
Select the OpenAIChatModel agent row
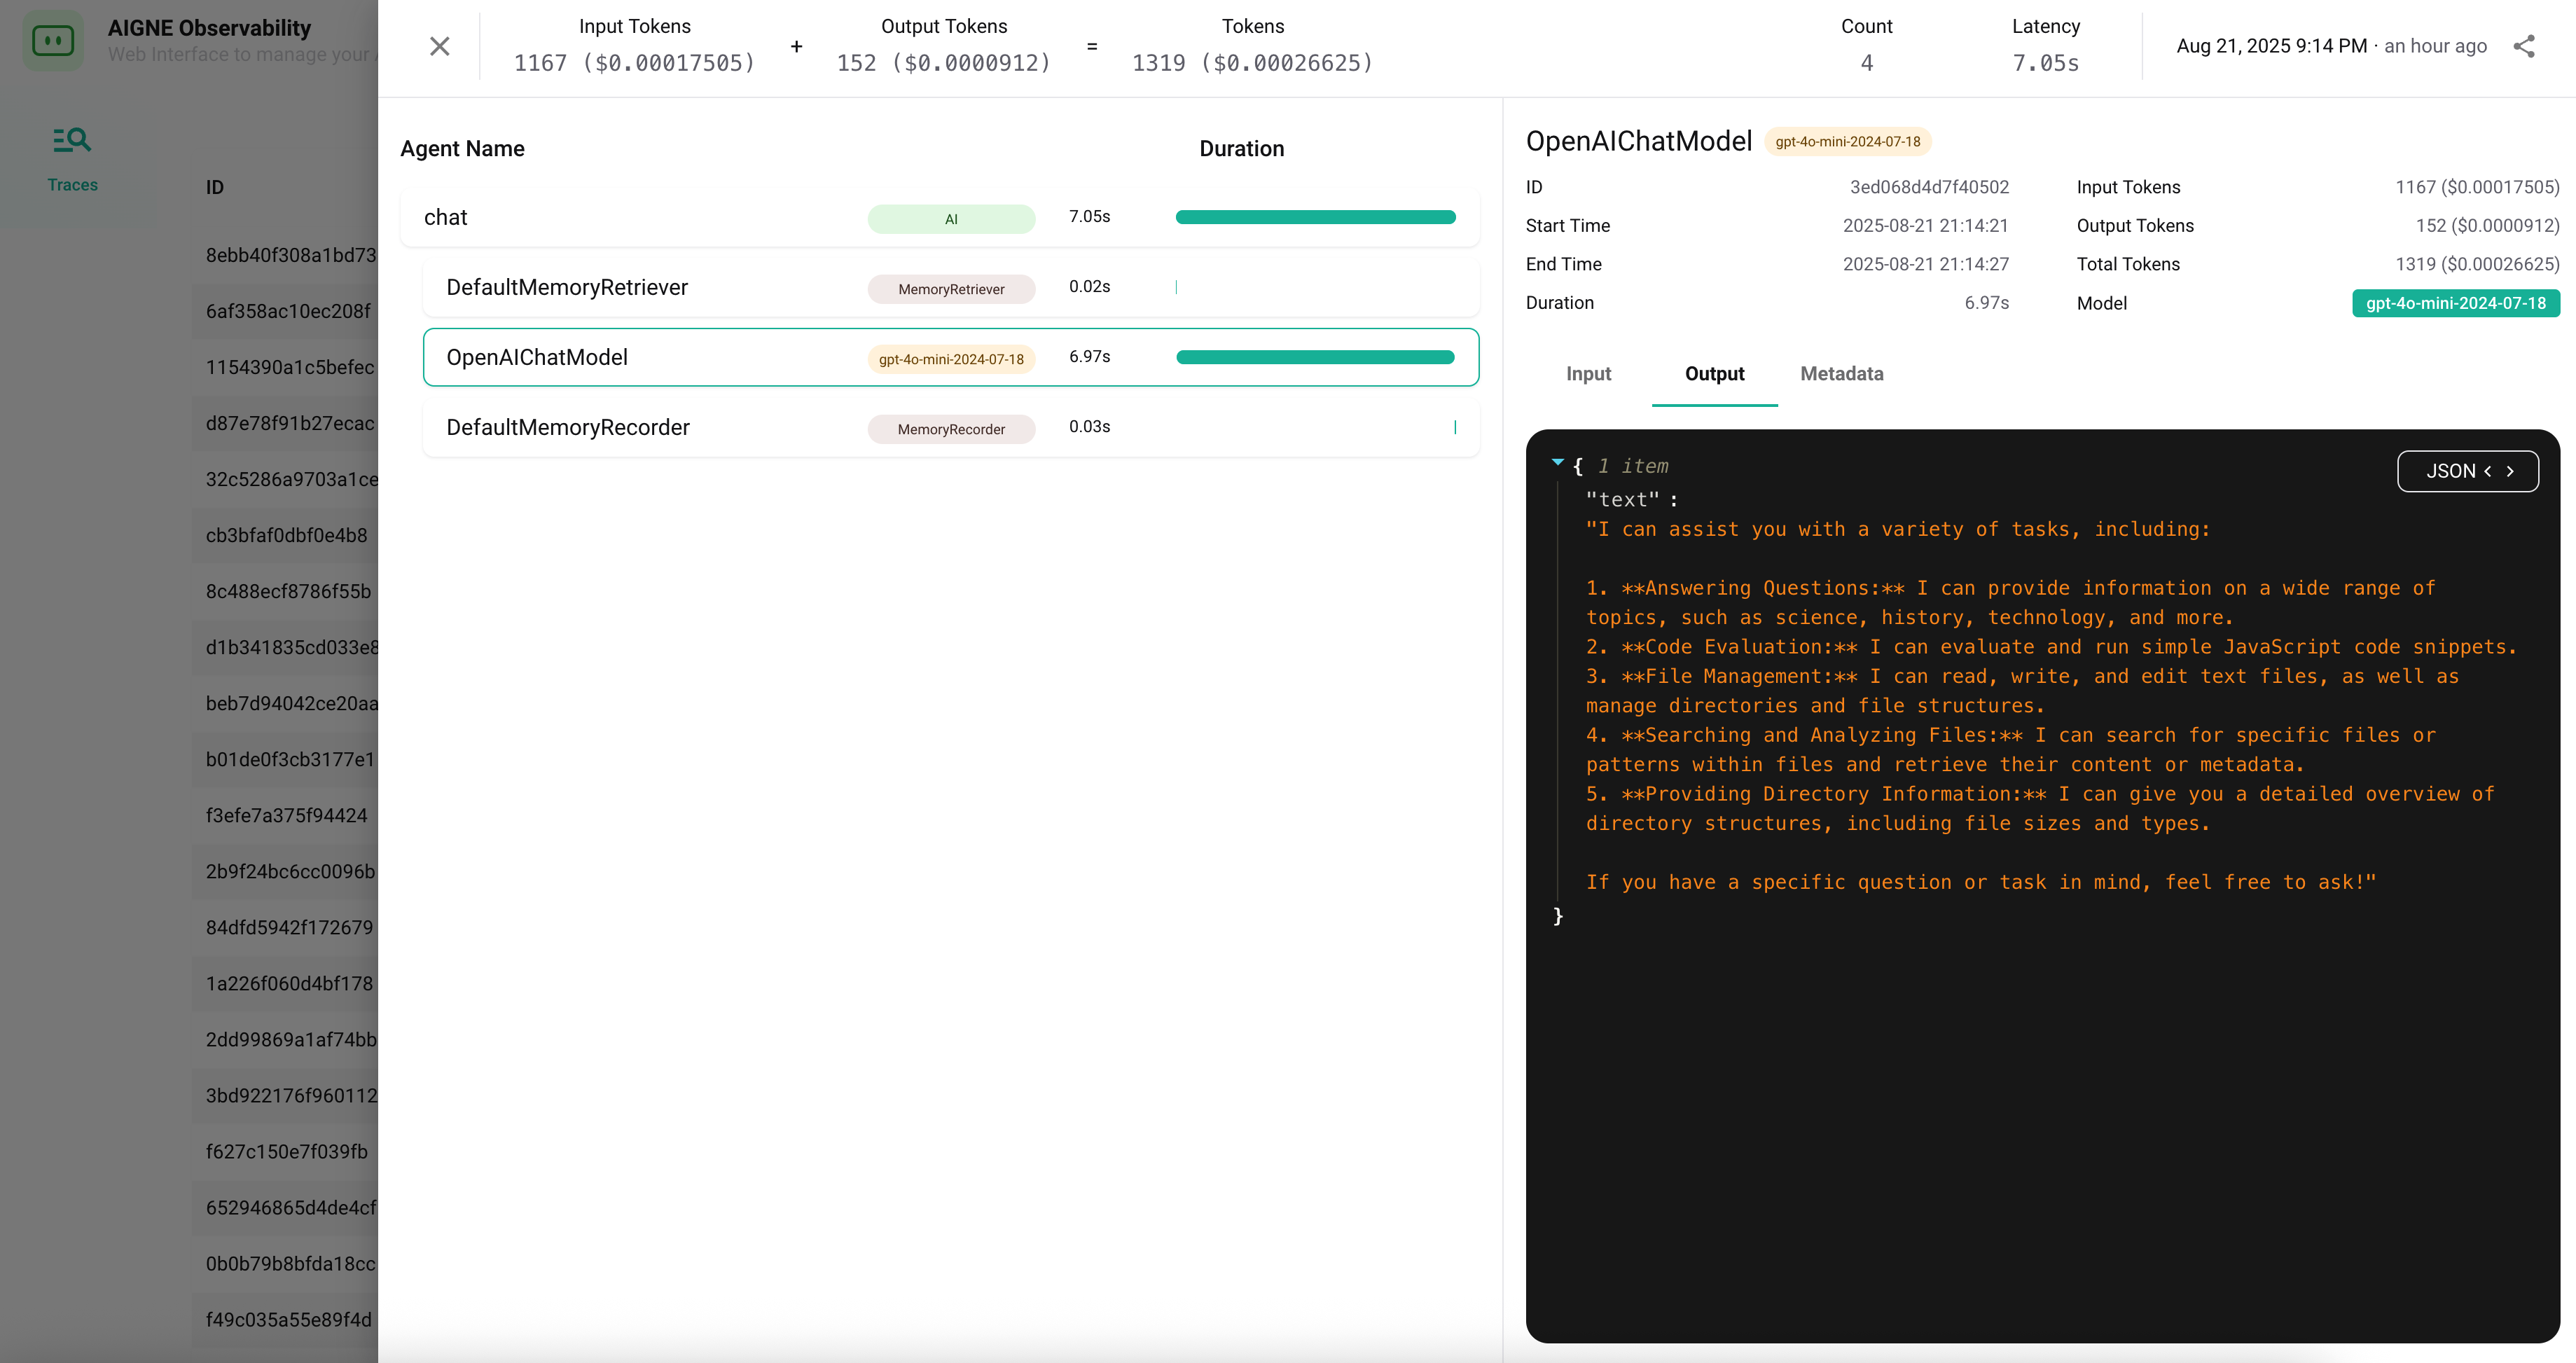click(640, 357)
